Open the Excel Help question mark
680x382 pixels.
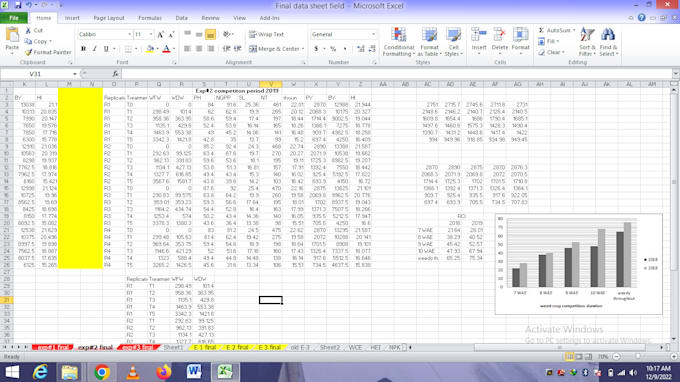tap(641, 18)
